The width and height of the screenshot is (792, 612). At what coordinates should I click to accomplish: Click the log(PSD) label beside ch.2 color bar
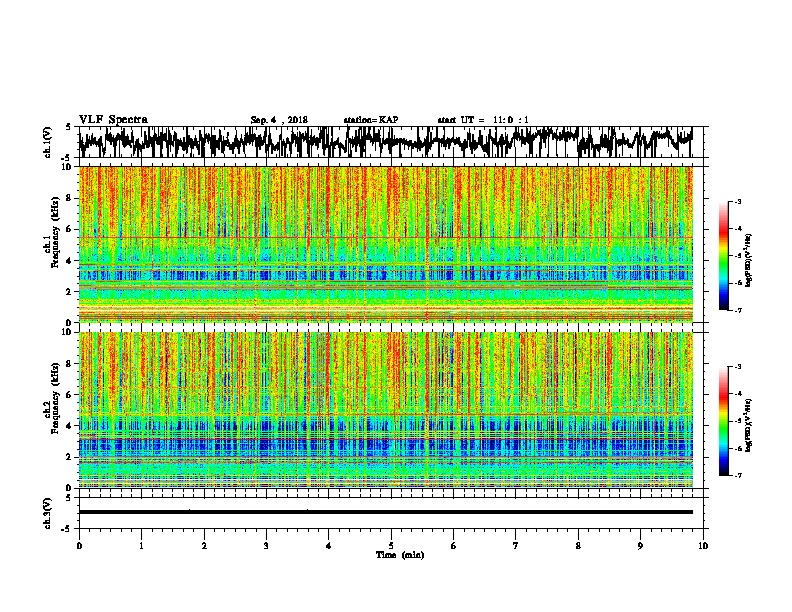(x=749, y=425)
